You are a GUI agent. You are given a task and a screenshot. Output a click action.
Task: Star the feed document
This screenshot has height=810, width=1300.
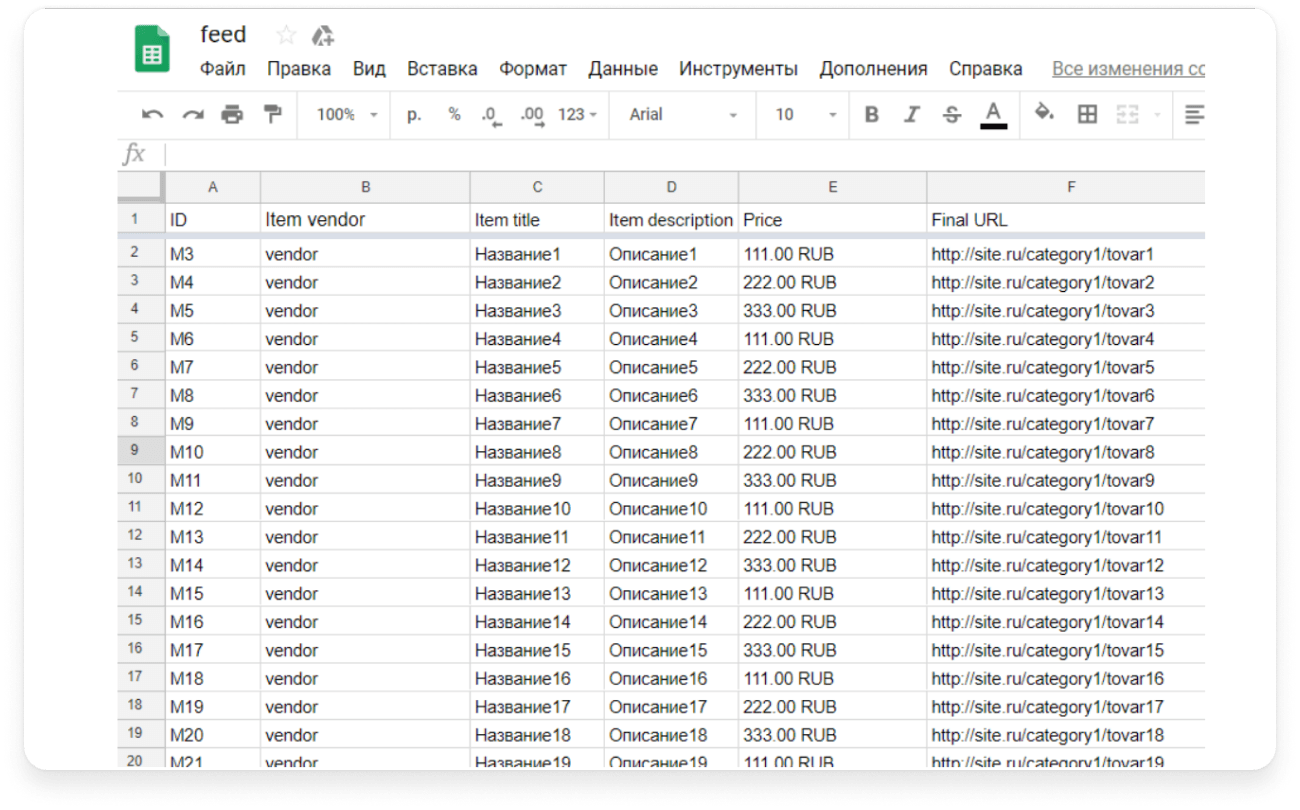(x=286, y=36)
